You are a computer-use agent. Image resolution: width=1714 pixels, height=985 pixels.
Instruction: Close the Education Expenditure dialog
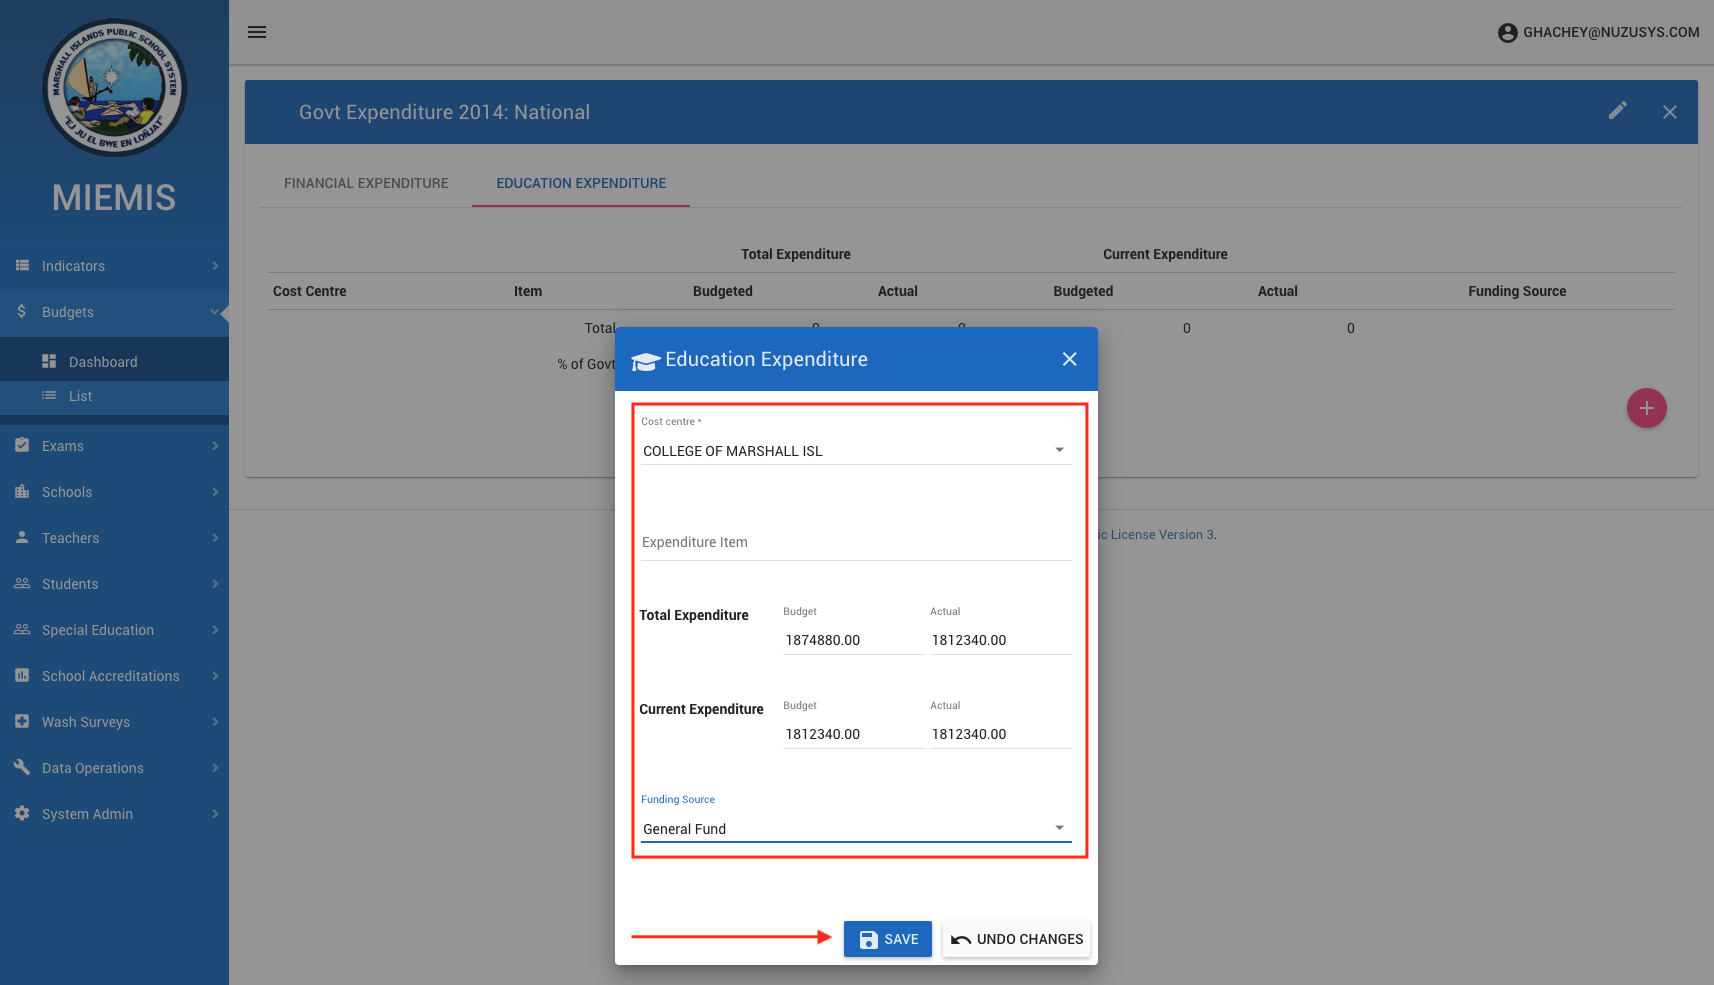(x=1069, y=359)
